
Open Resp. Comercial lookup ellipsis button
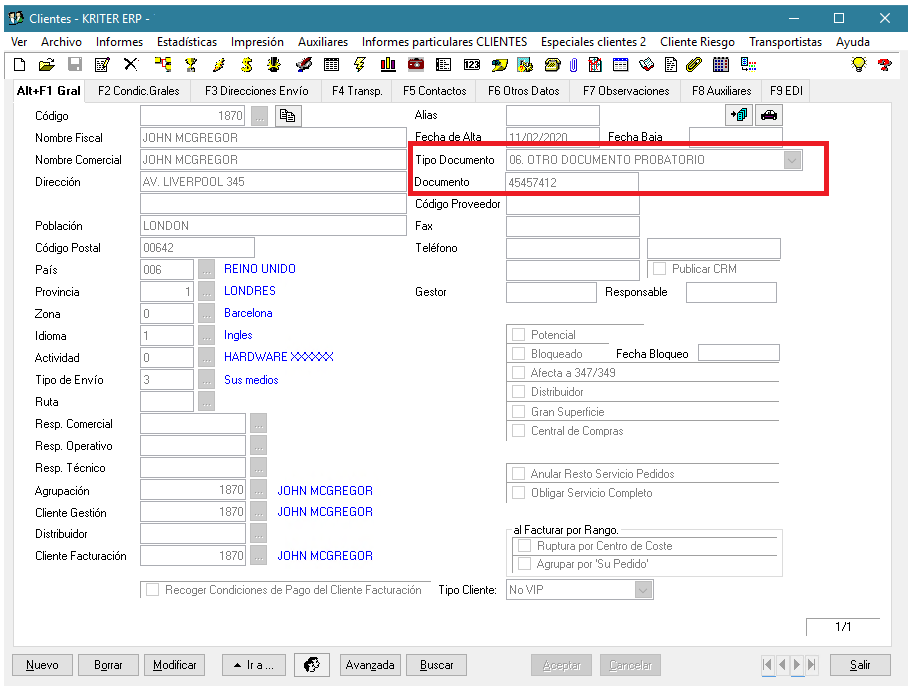click(259, 424)
